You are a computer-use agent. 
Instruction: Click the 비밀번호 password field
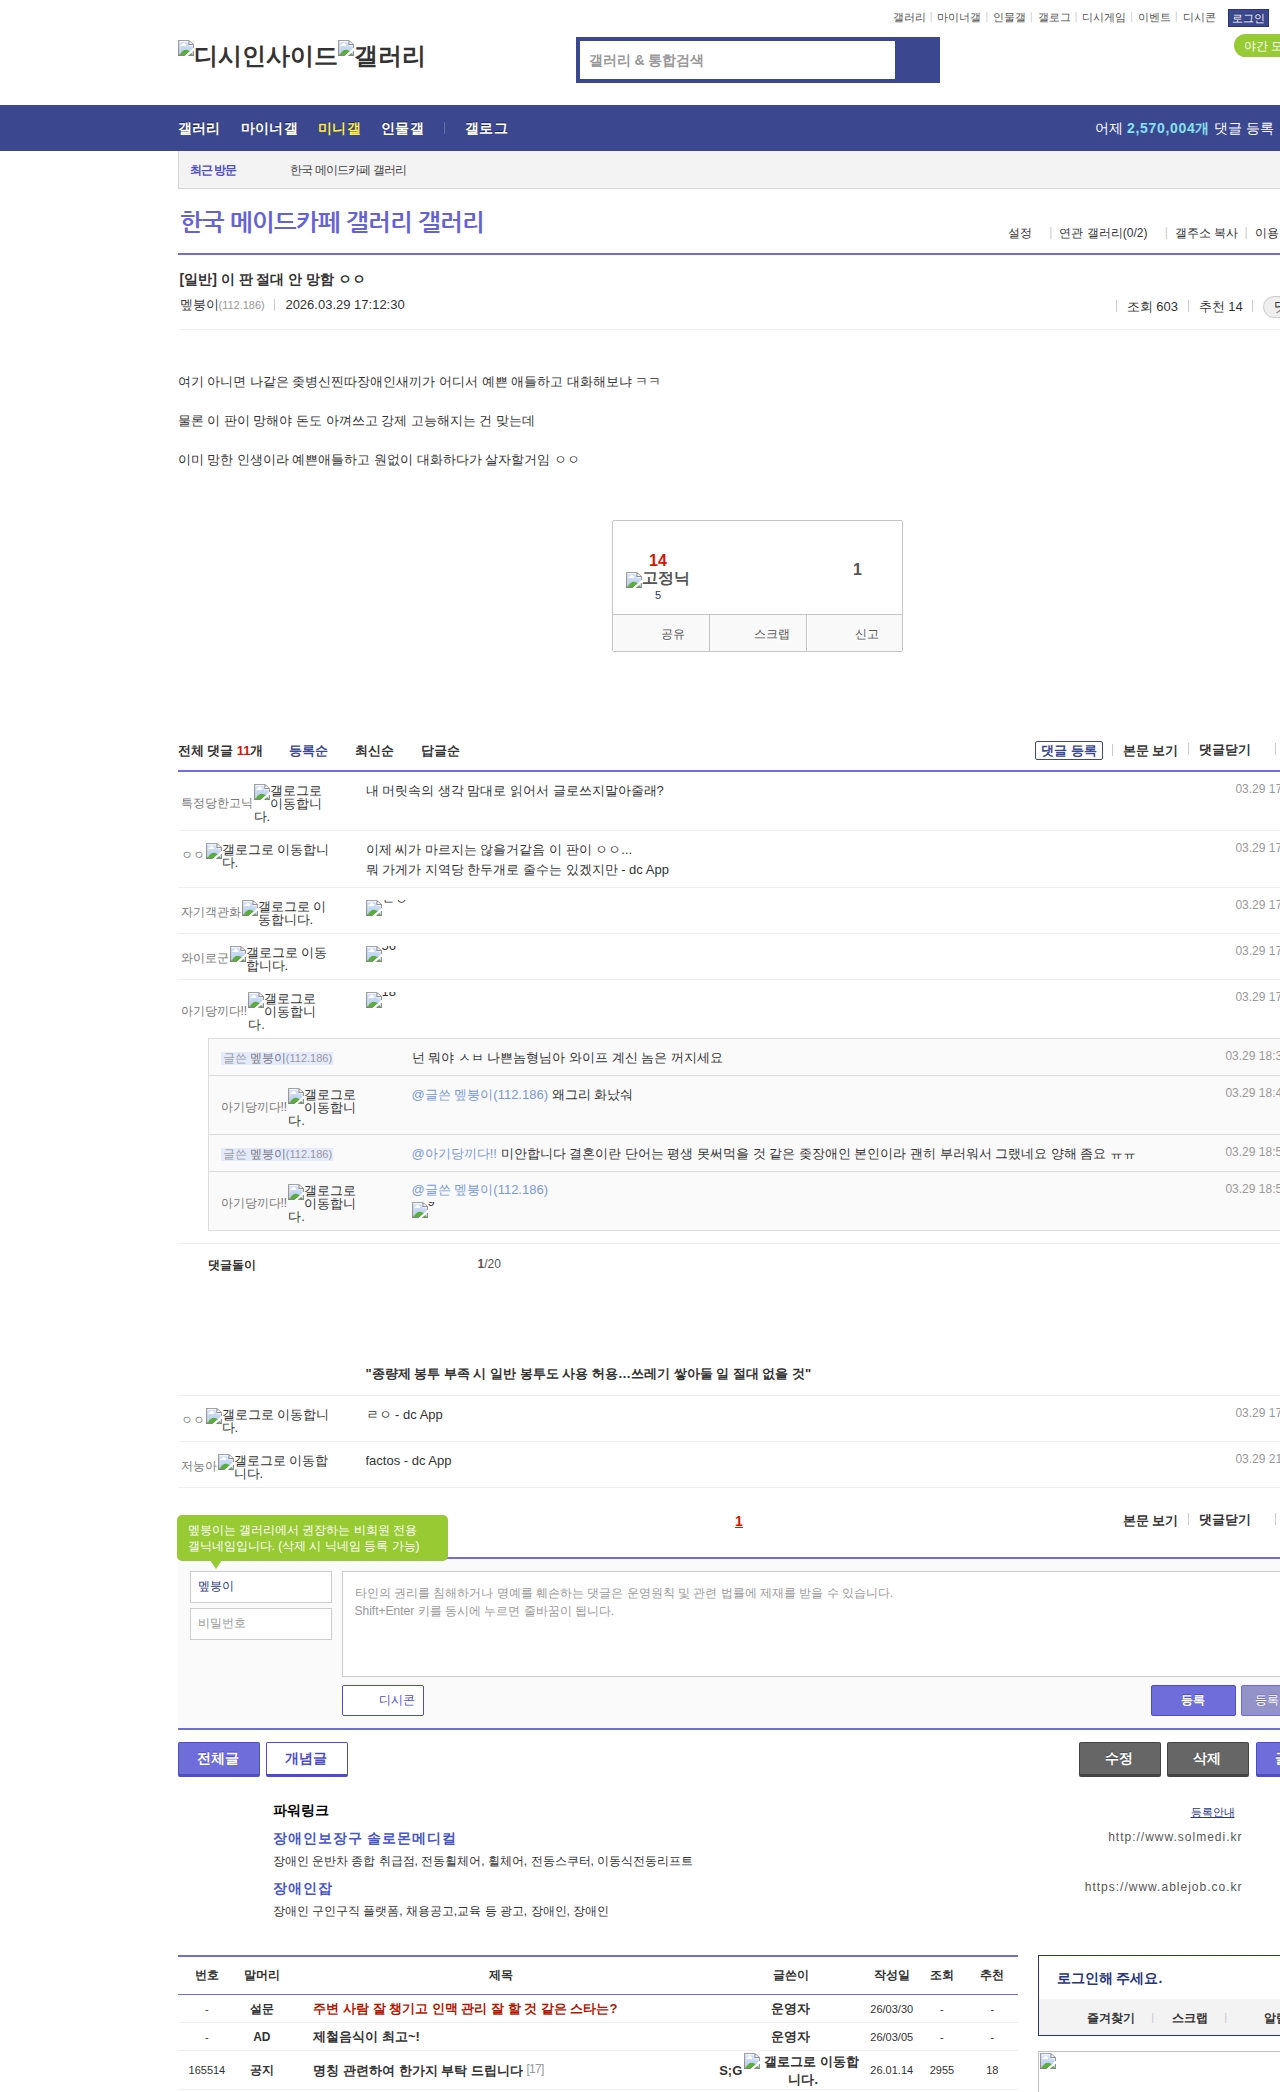[261, 1624]
